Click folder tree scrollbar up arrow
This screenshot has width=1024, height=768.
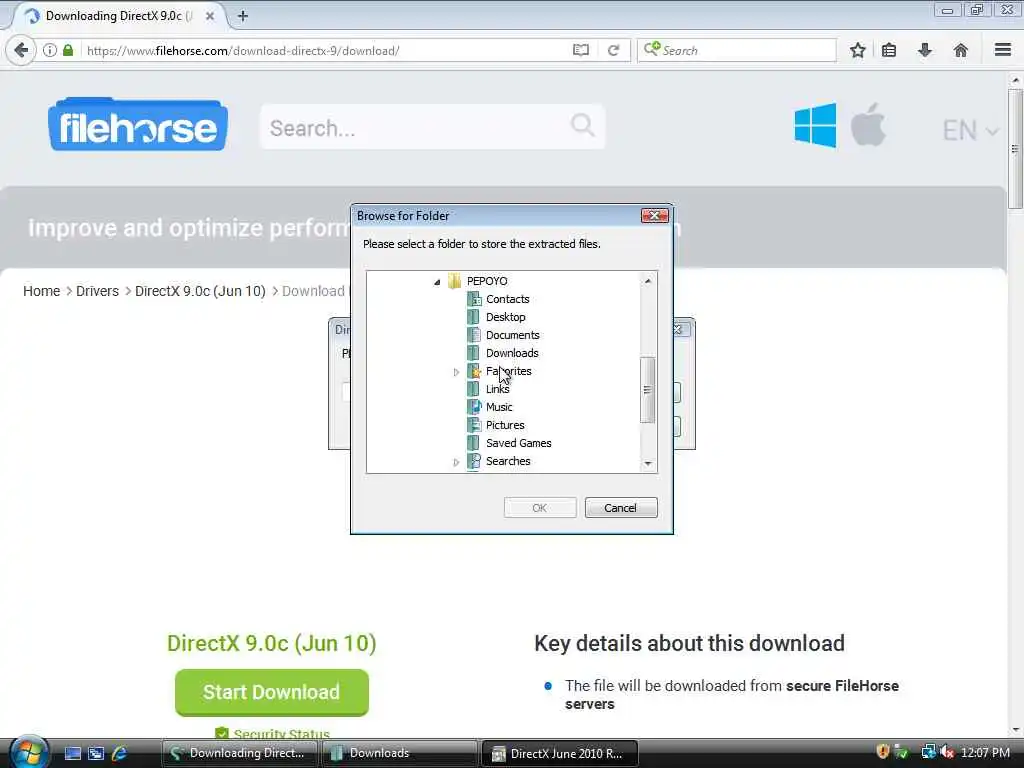tap(648, 281)
